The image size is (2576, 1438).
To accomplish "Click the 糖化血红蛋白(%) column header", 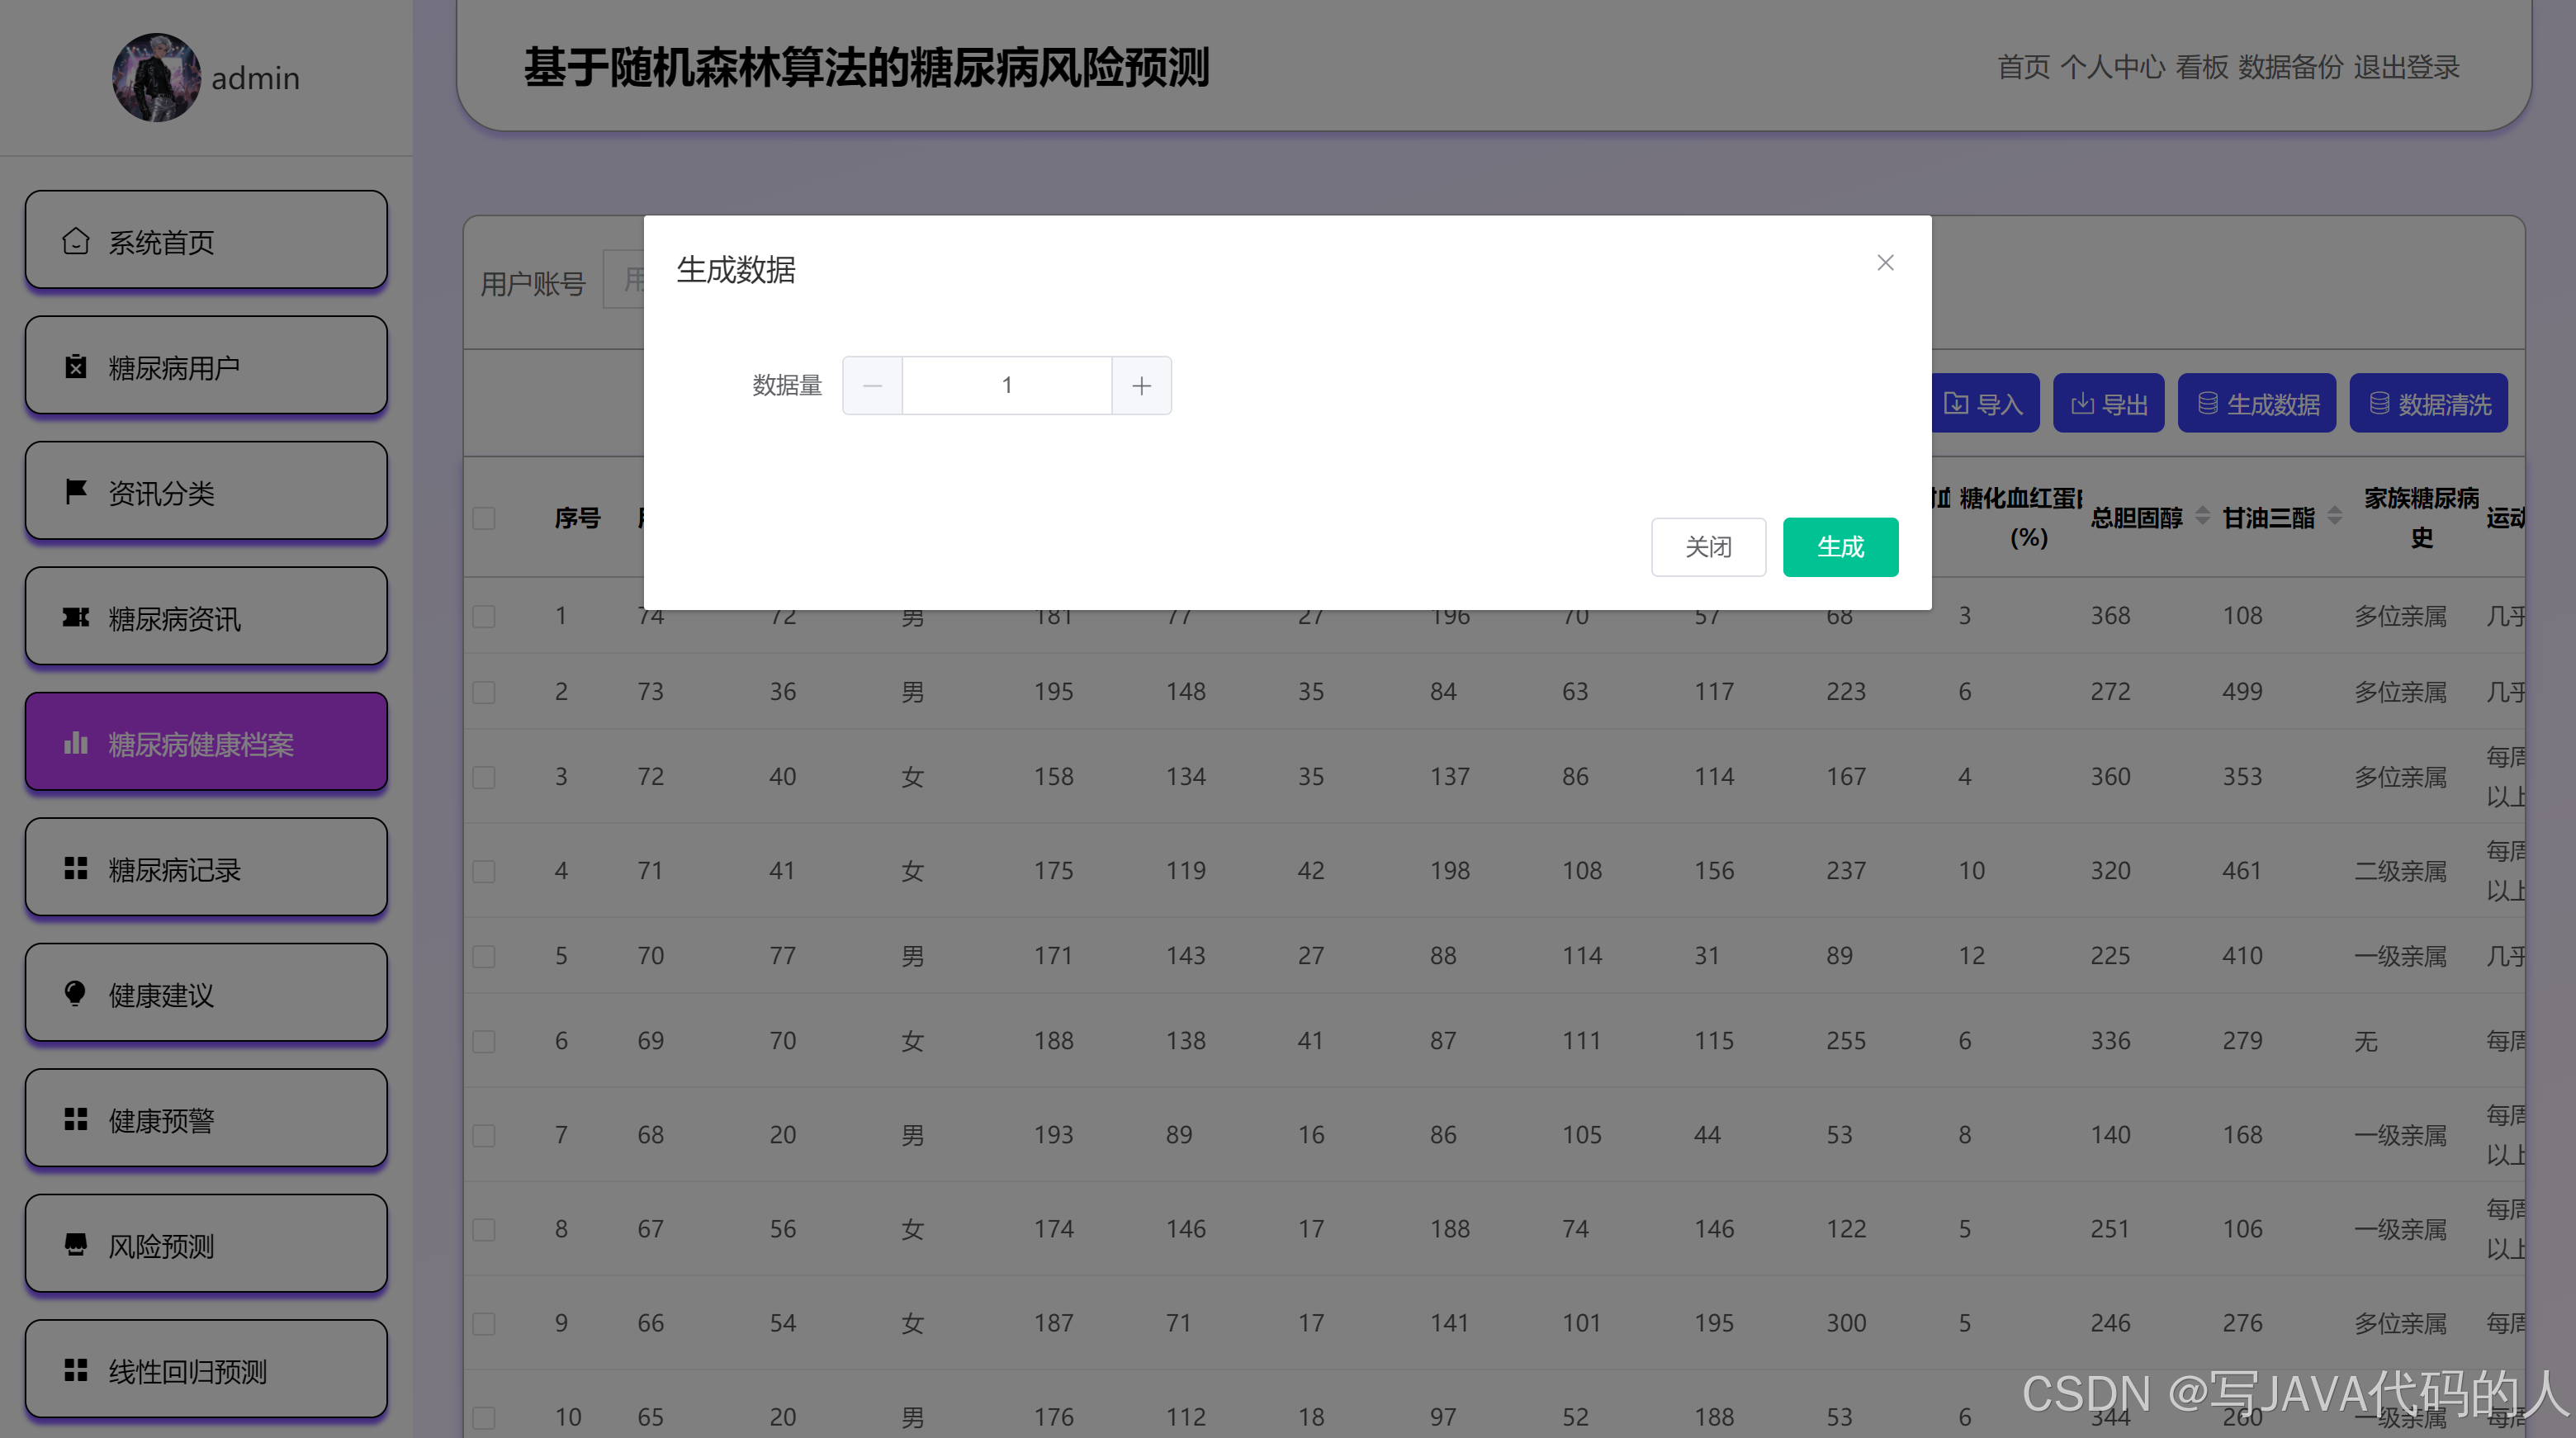I will pos(2022,517).
